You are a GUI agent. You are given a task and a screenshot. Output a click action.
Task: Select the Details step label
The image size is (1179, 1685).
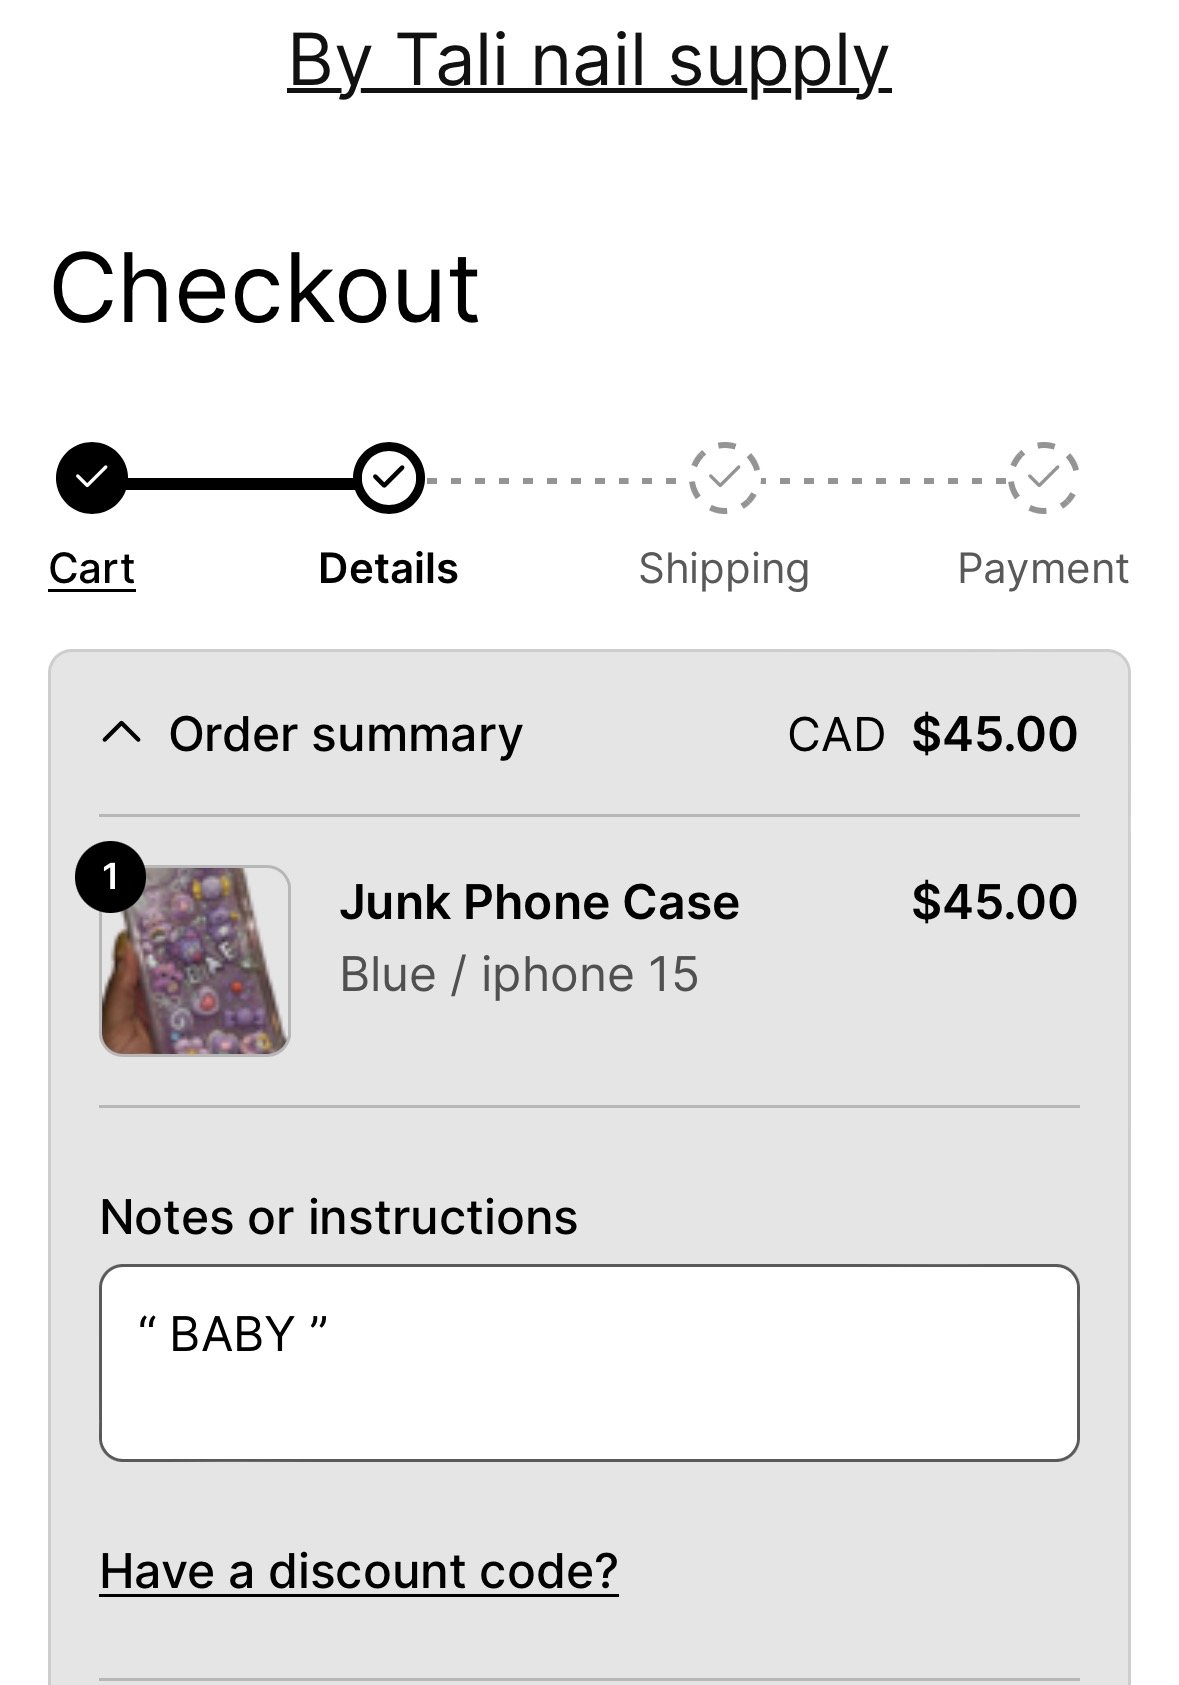389,569
